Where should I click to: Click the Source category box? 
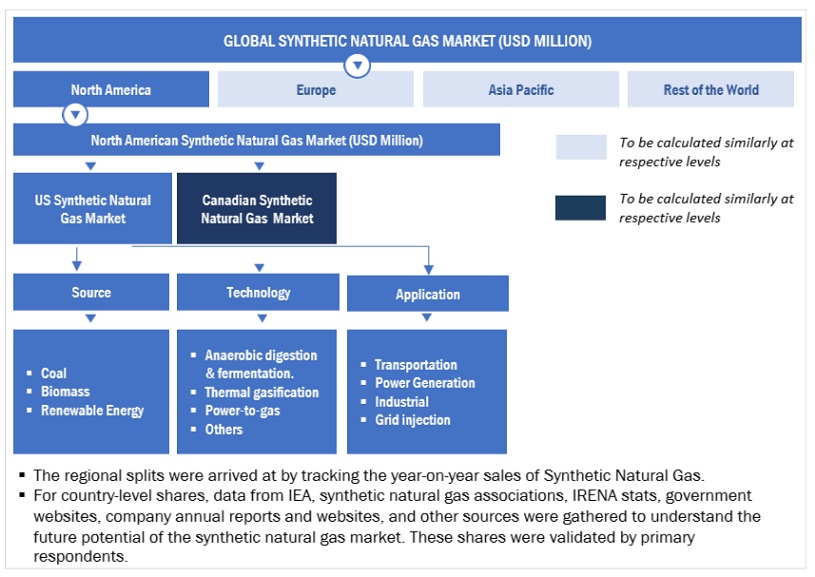[91, 293]
